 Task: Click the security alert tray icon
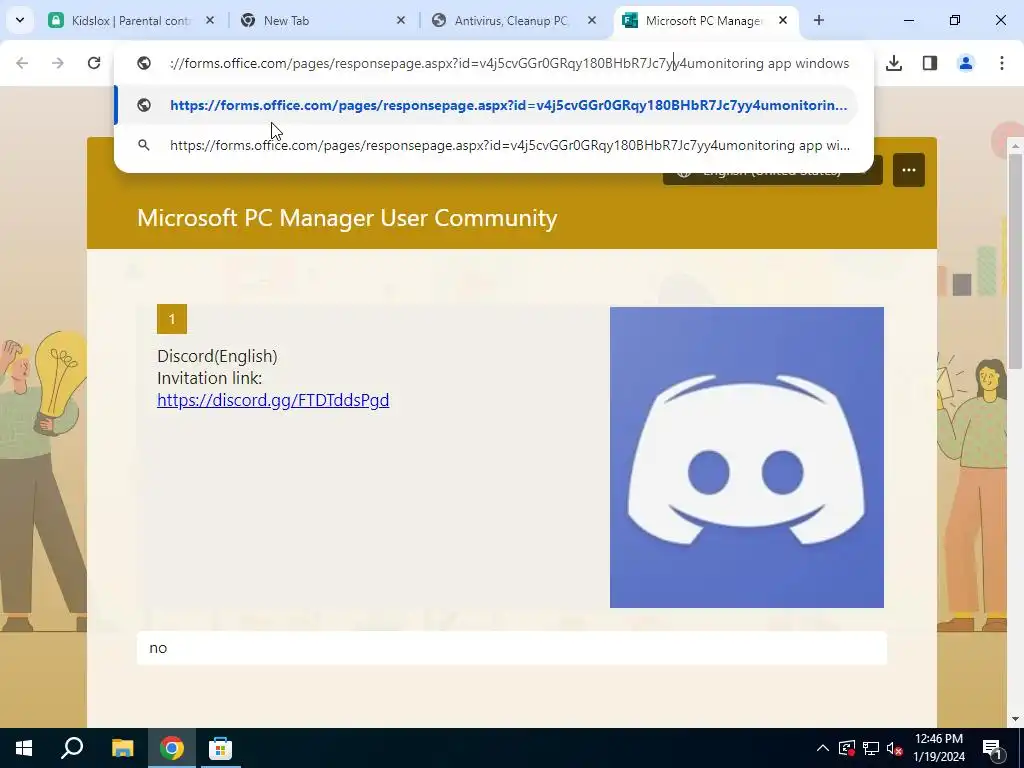846,748
